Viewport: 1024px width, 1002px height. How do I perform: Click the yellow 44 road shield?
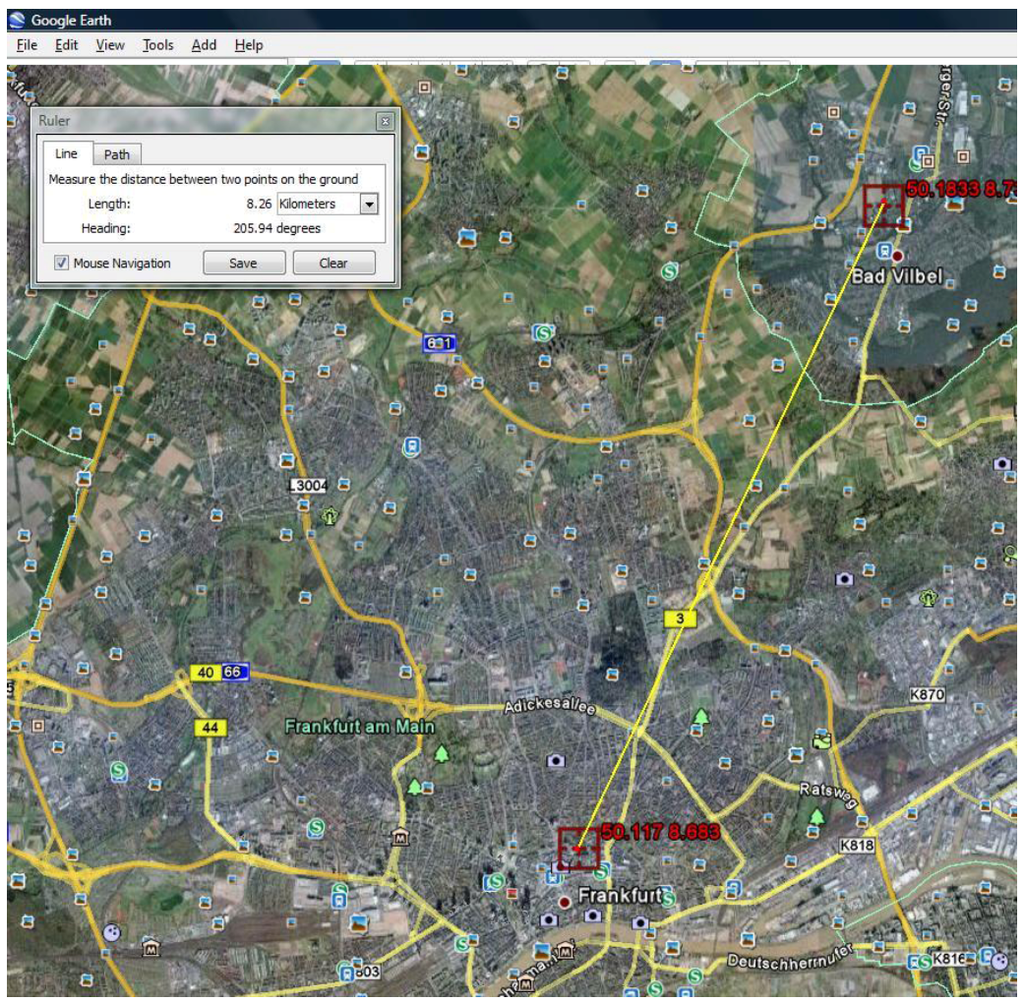coord(209,728)
